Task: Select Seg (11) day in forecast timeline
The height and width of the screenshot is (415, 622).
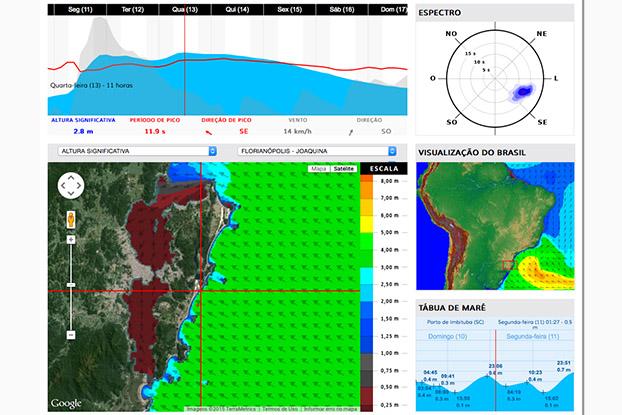Action: click(80, 10)
